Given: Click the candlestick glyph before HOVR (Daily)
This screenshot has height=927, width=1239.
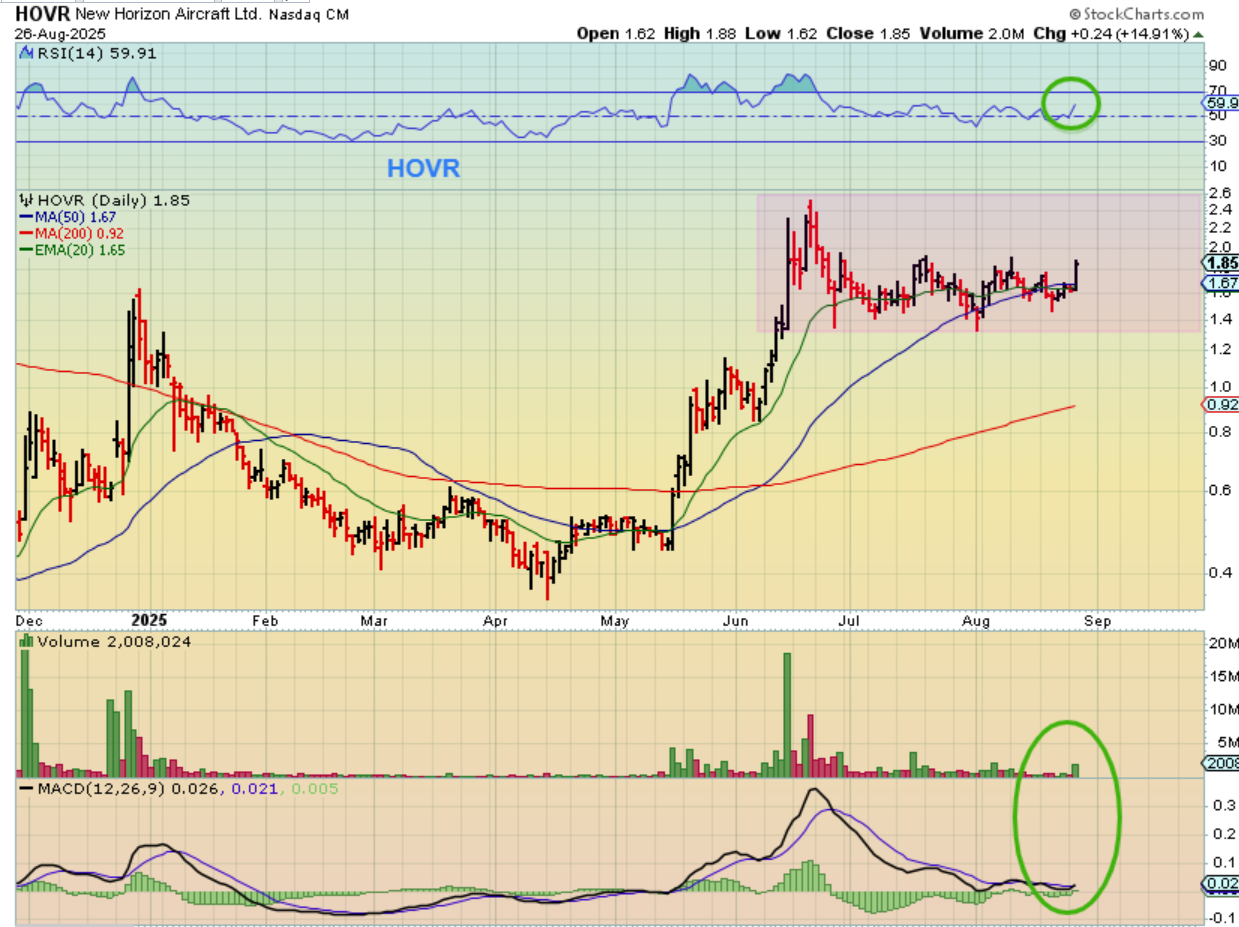Looking at the screenshot, I should 26,200.
